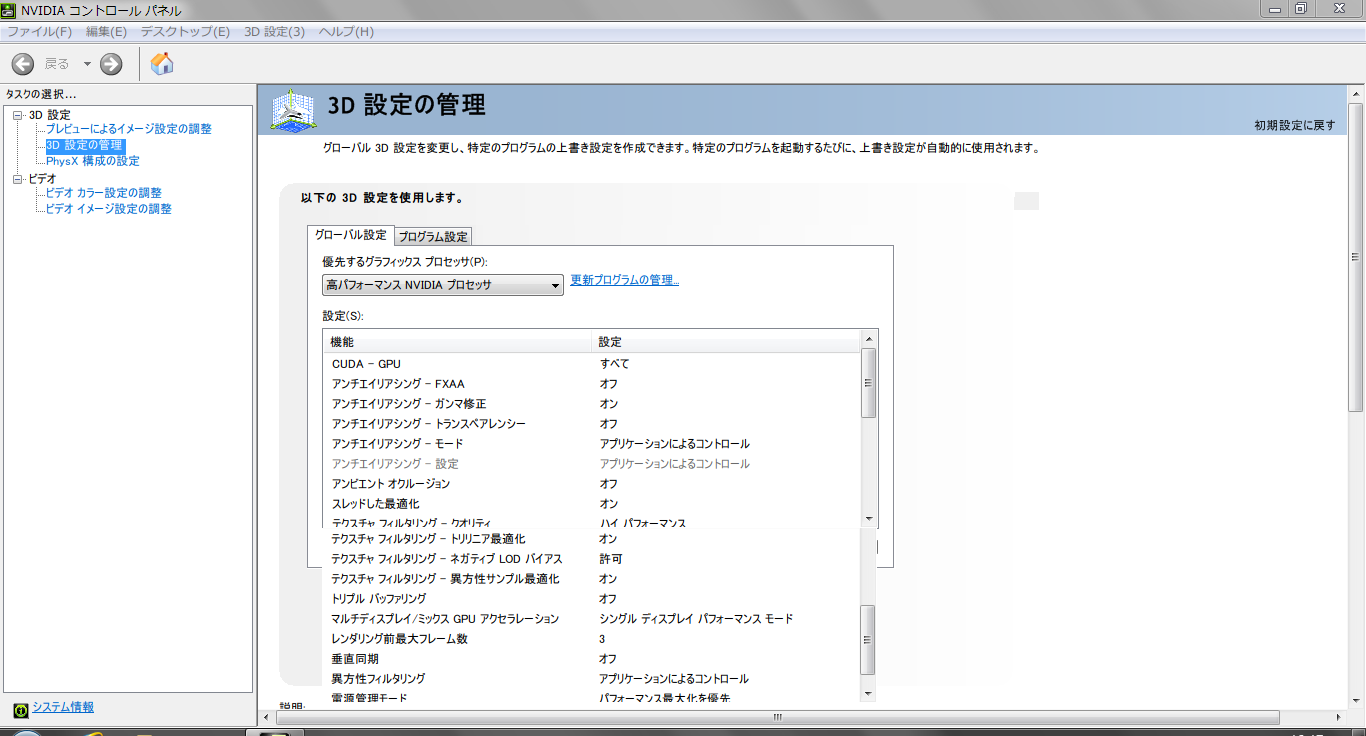Select PhysX 構成の設定 in the task tree
Viewport: 1366px width, 736px height.
click(x=93, y=161)
